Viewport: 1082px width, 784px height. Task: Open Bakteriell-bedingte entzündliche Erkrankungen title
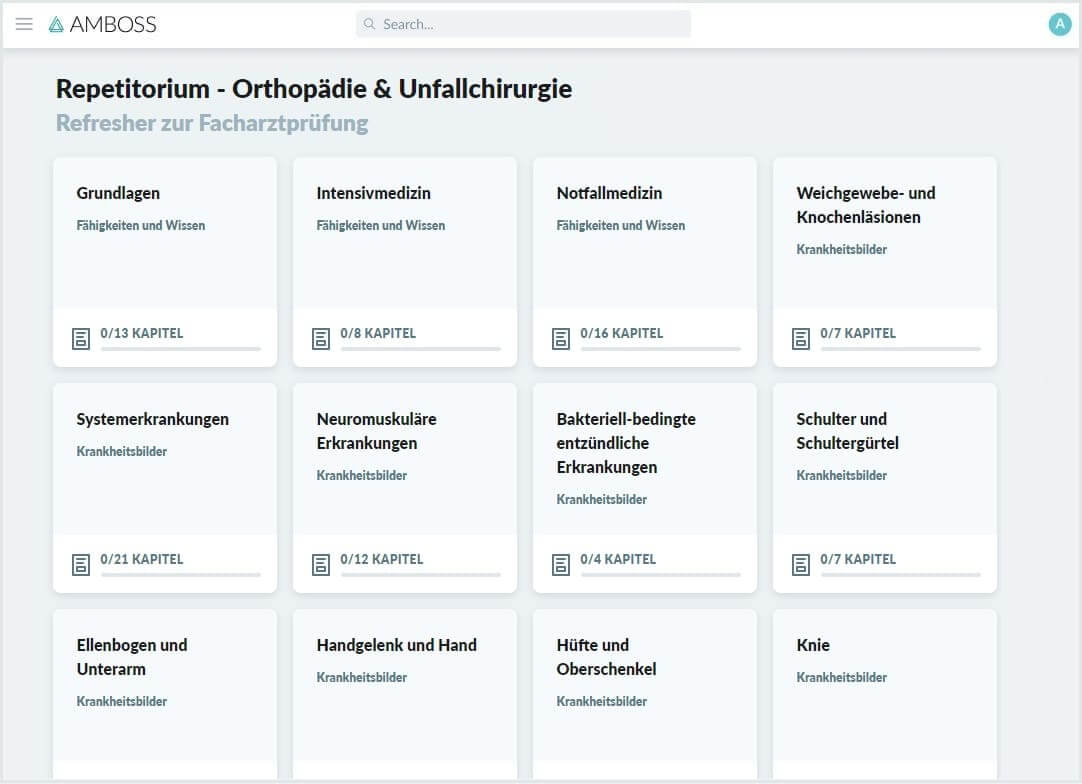pos(626,443)
